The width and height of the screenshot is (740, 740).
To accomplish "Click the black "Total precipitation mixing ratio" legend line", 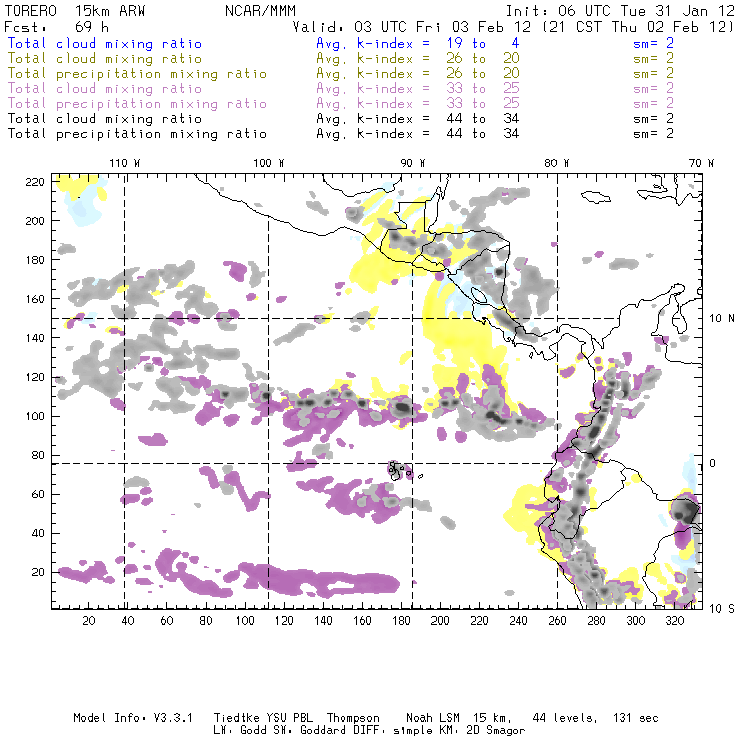I will click(137, 135).
